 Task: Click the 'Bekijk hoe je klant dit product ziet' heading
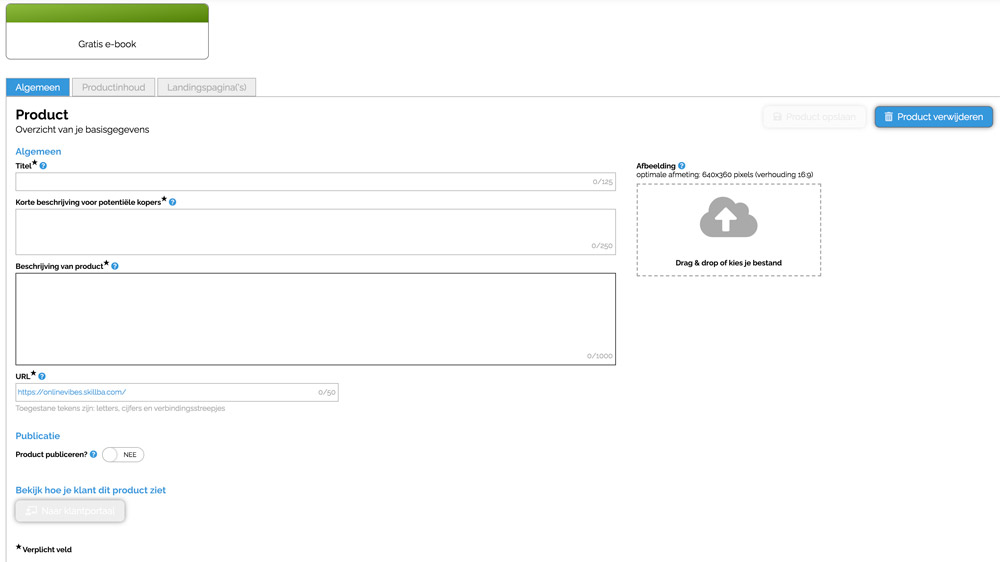[91, 490]
